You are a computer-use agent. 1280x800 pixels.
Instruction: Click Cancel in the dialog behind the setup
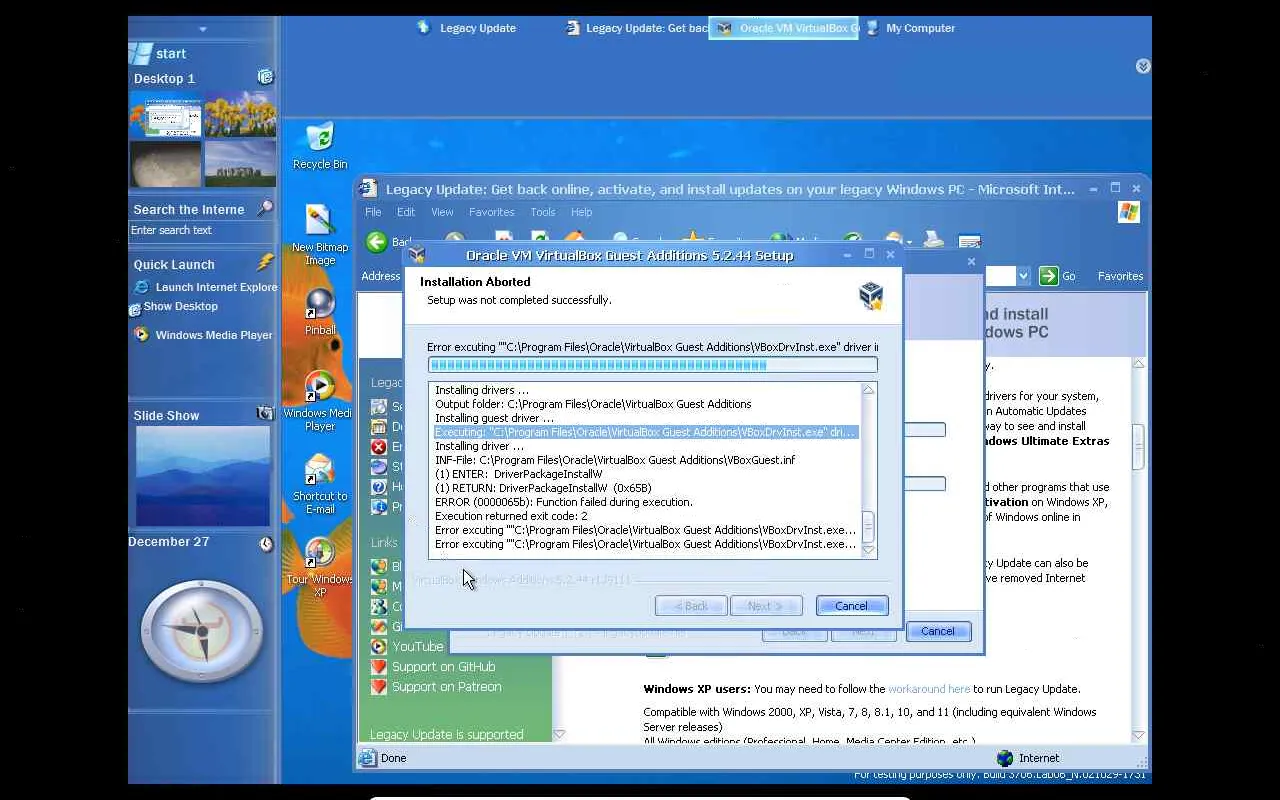pos(938,631)
